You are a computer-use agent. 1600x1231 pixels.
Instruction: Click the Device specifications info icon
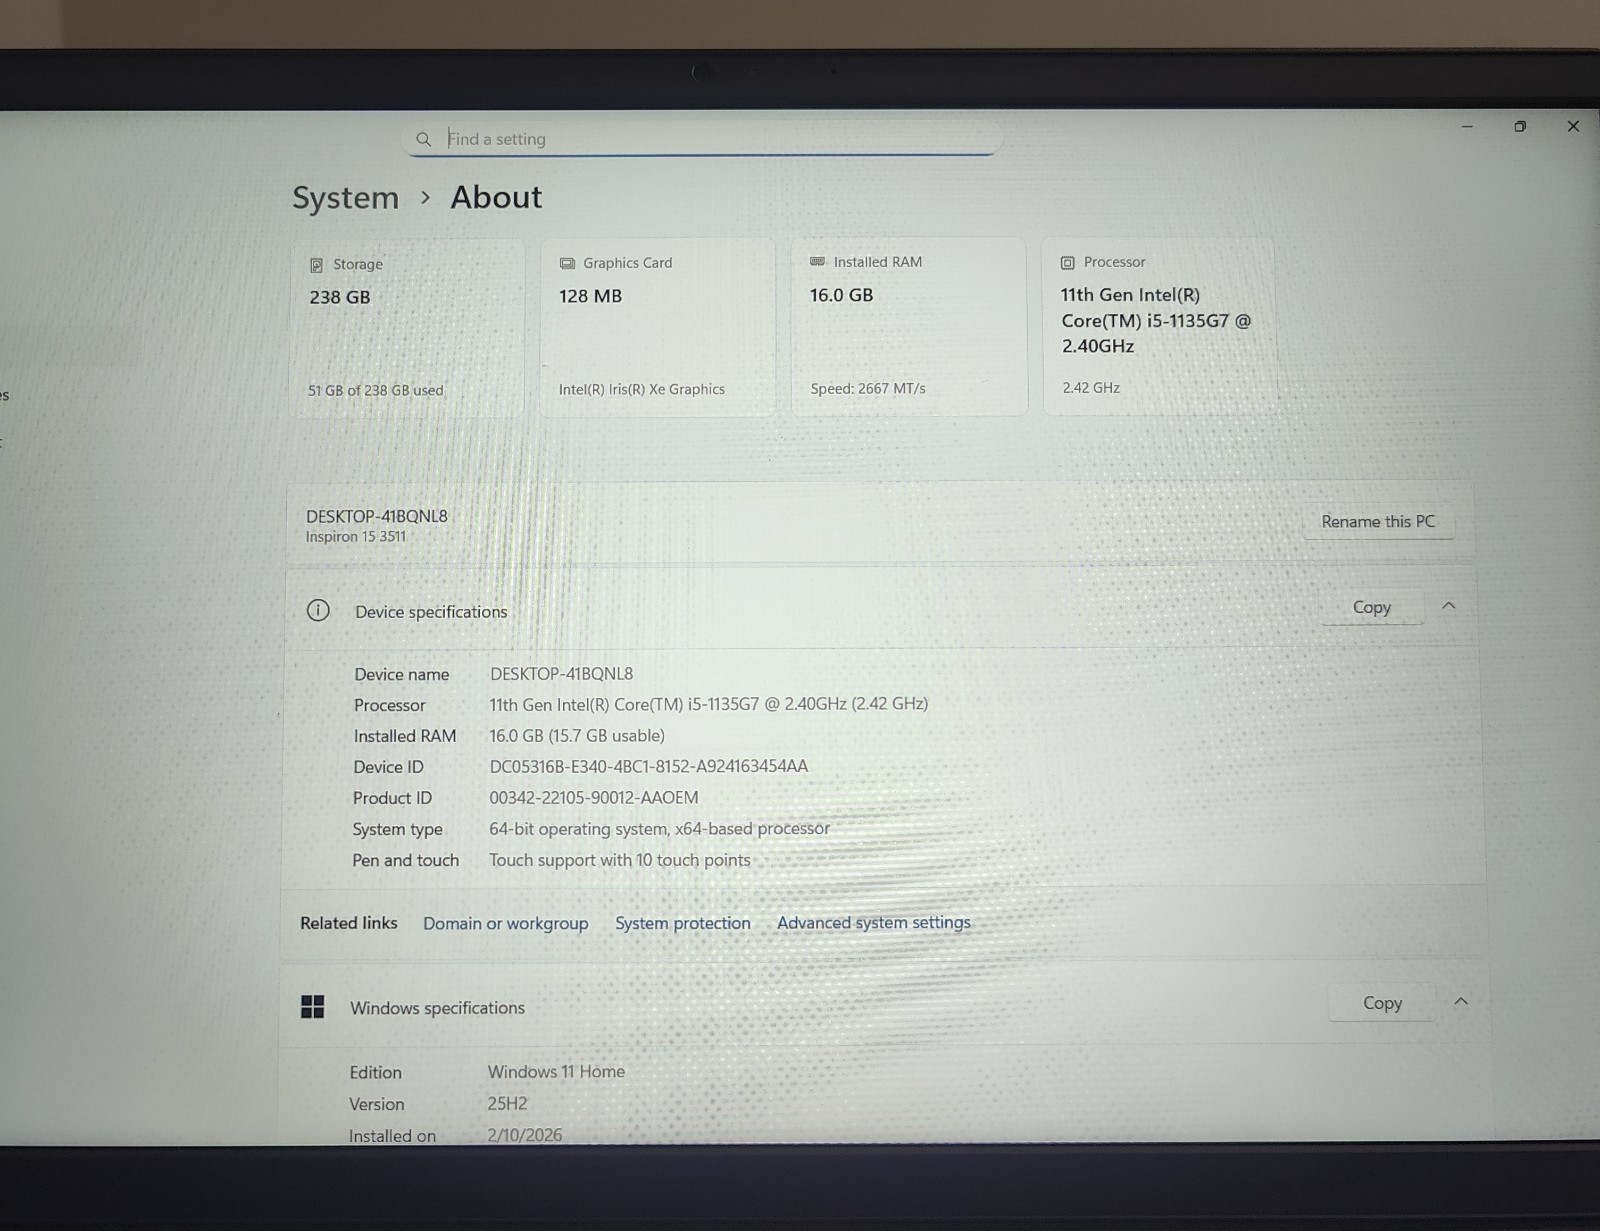click(318, 611)
